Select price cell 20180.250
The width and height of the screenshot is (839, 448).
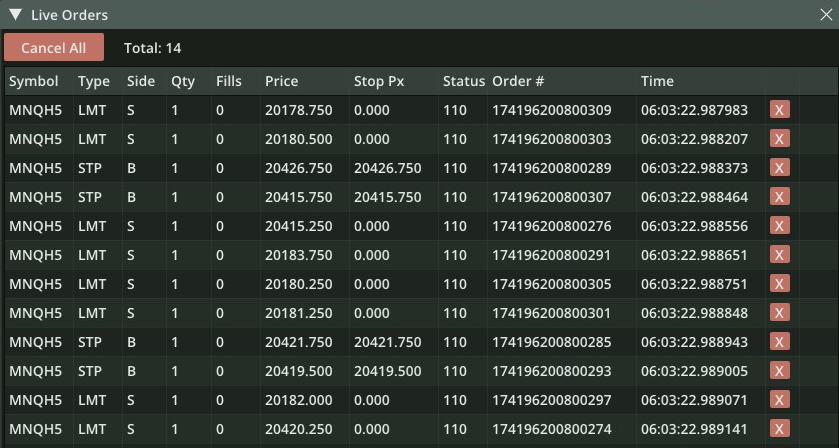299,284
